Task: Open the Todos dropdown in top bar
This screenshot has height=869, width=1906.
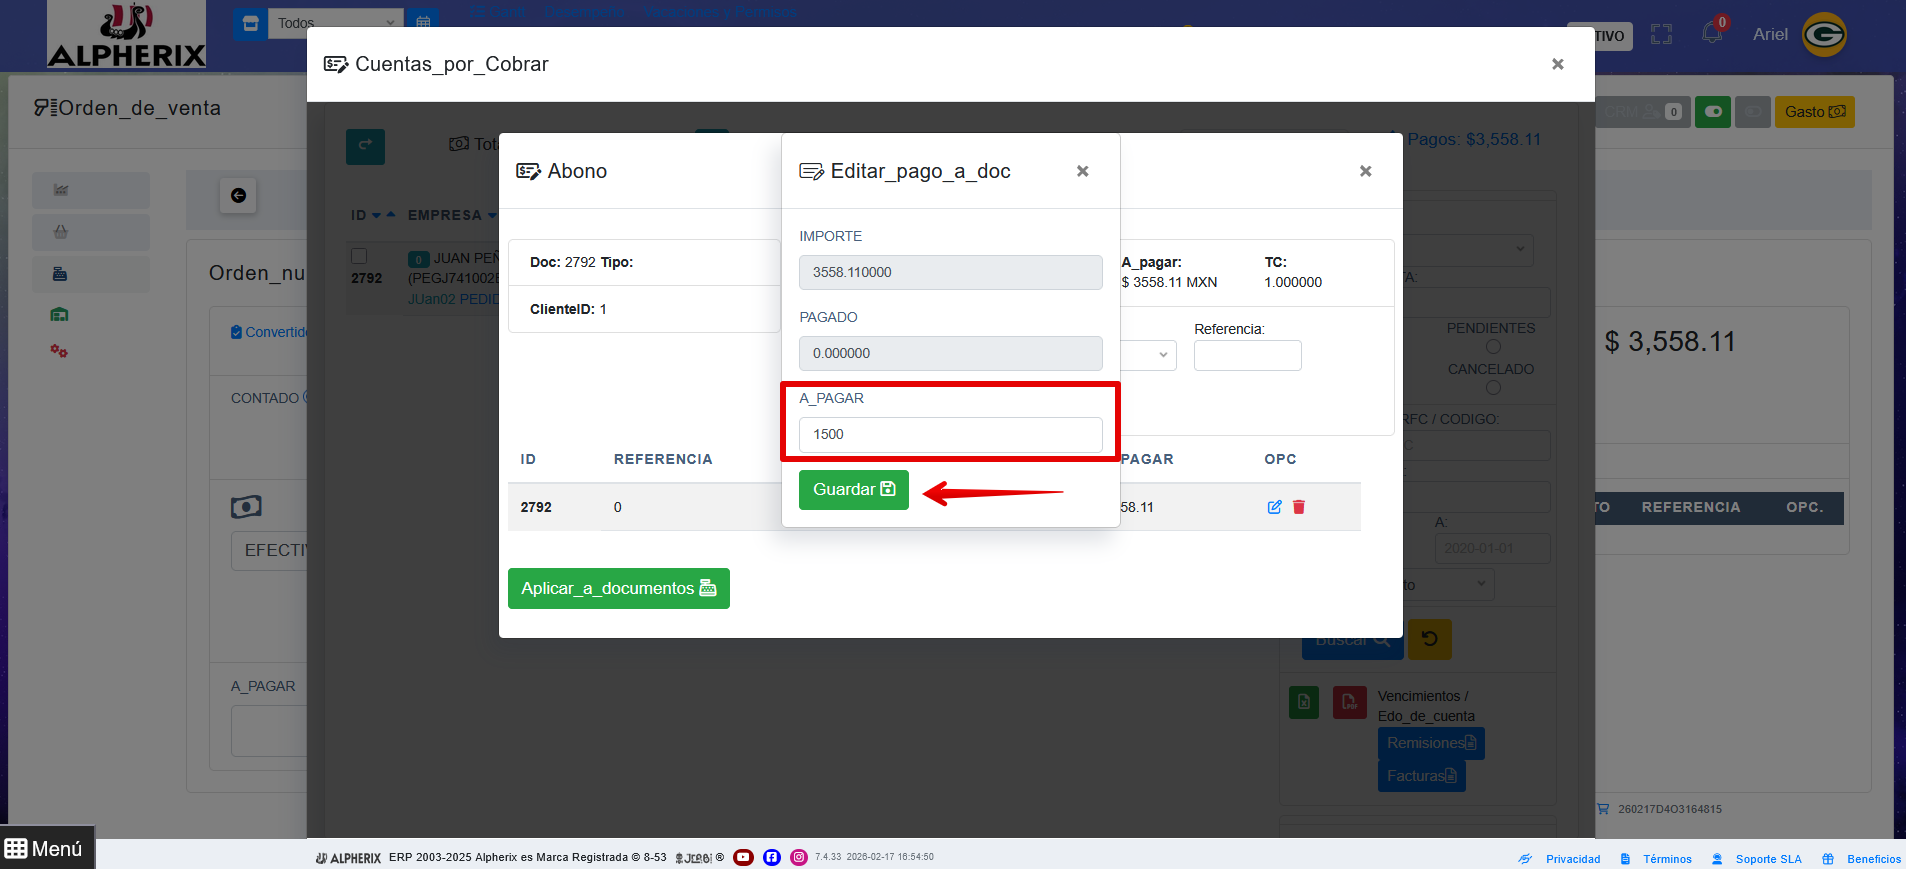Action: point(335,23)
